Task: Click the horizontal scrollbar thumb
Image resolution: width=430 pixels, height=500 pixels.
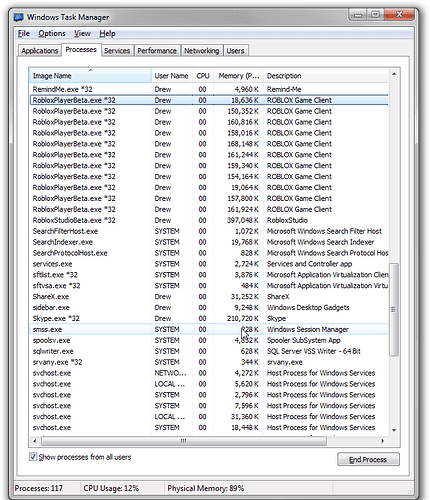Action: pos(184,441)
